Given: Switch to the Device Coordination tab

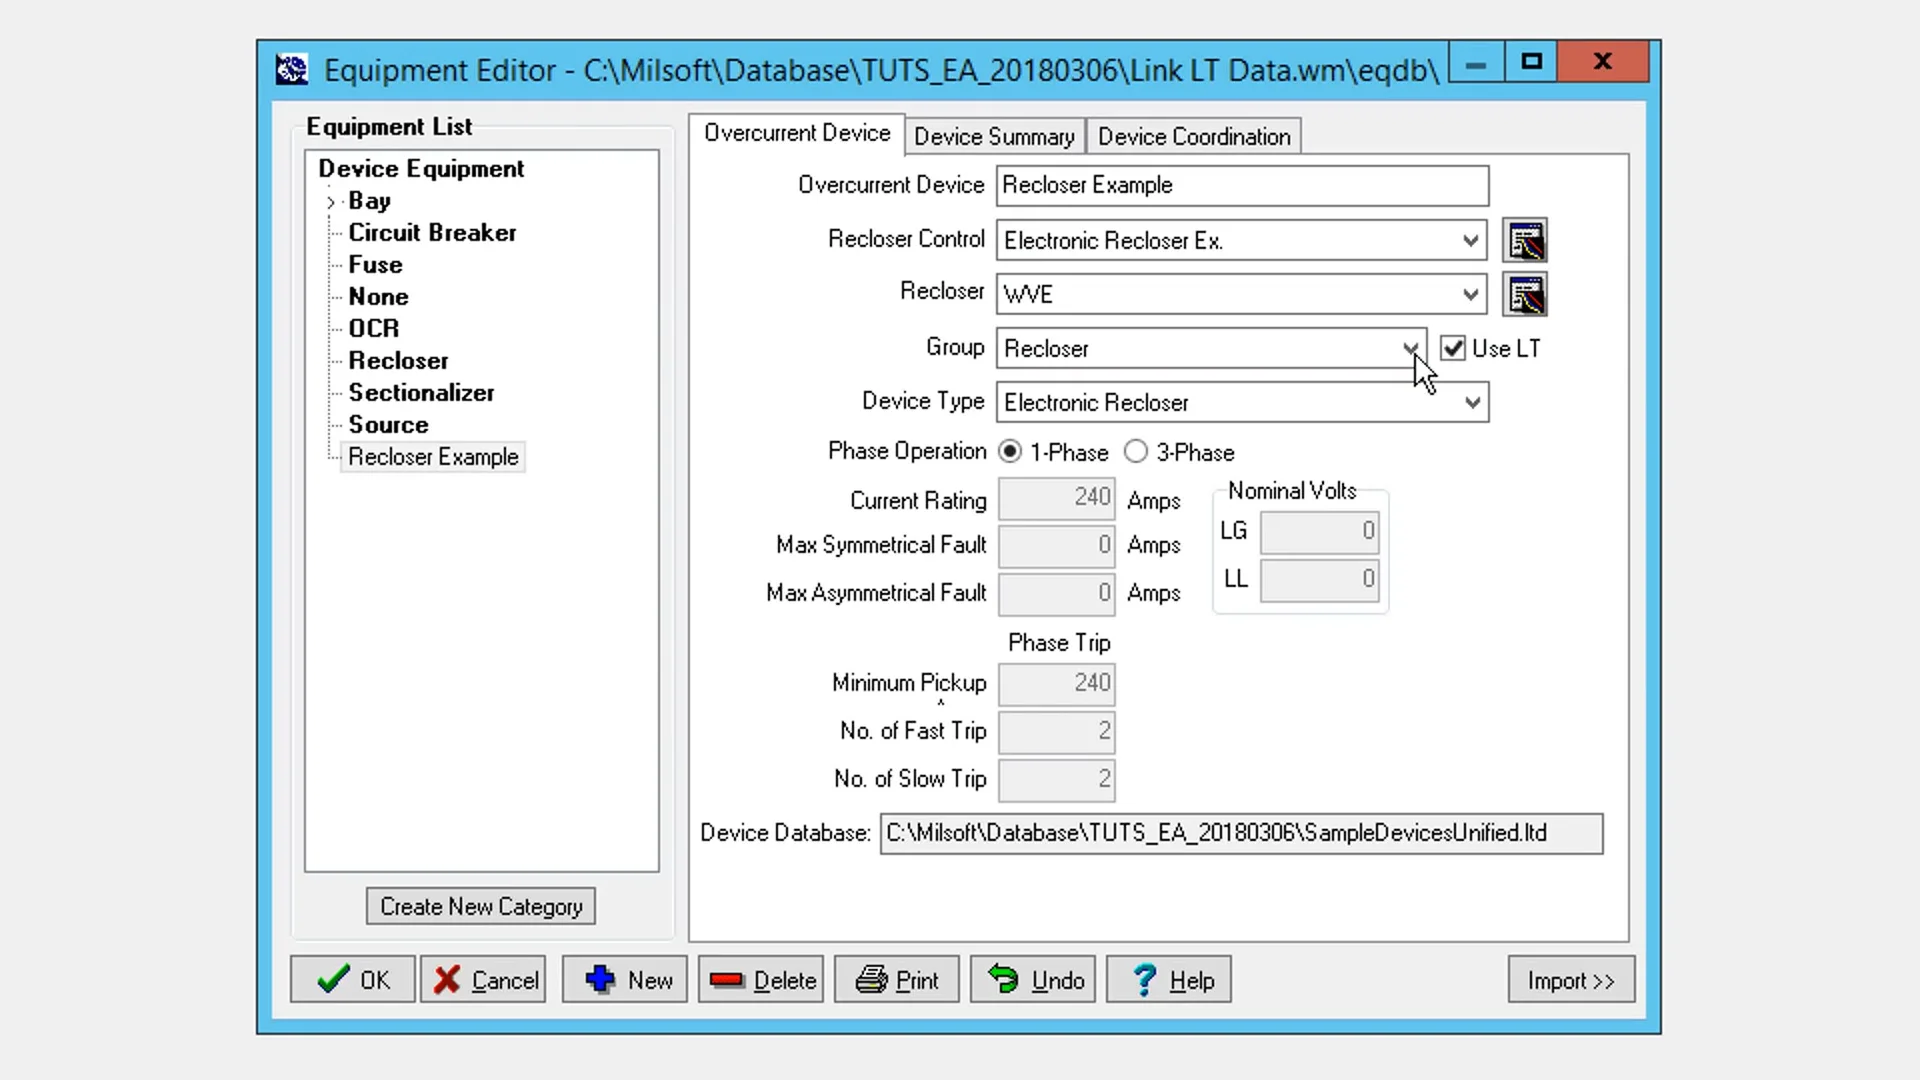Looking at the screenshot, I should pyautogui.click(x=1193, y=136).
